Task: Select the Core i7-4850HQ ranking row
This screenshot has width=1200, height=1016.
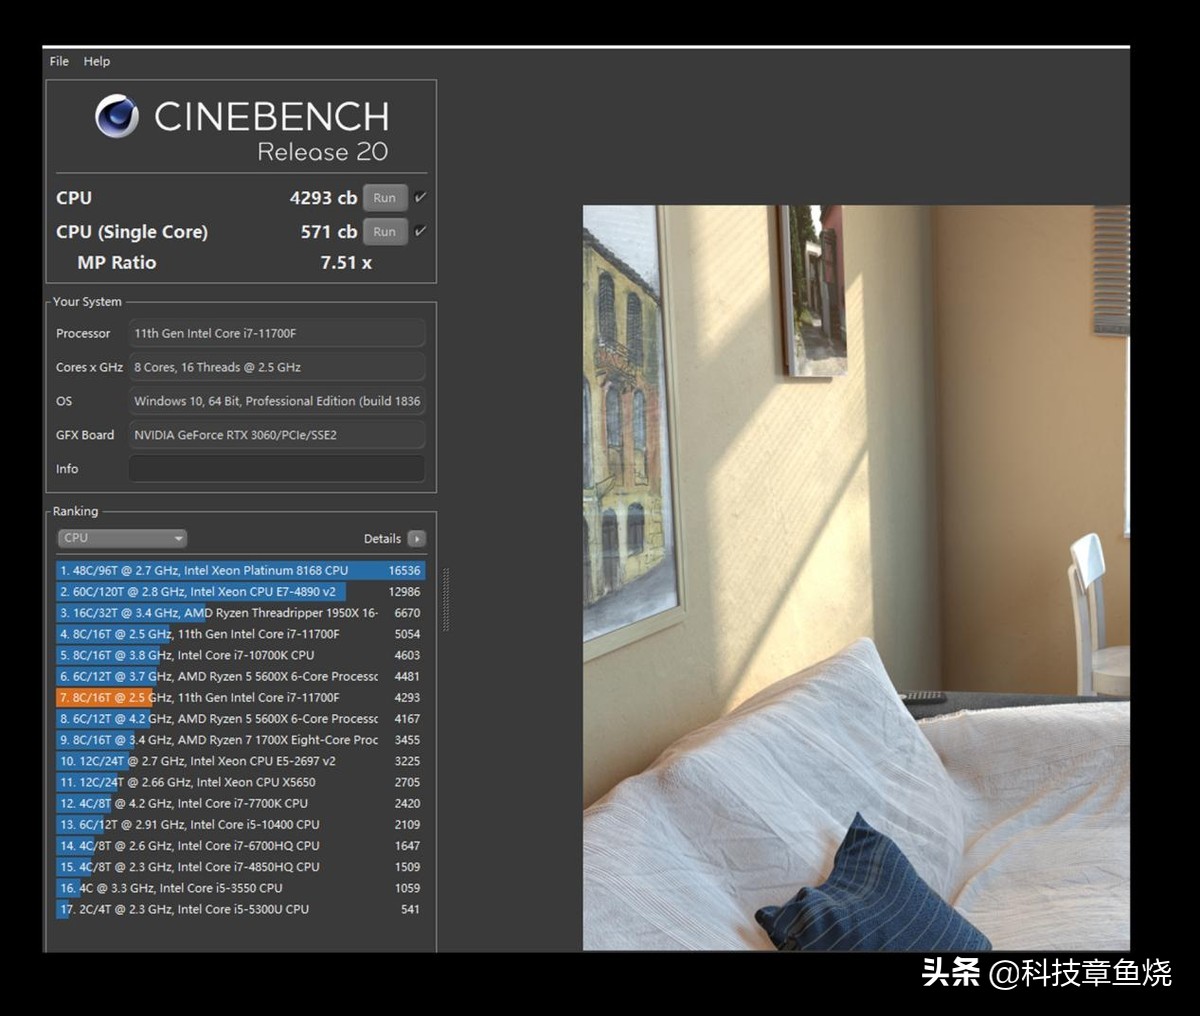Action: [x=241, y=867]
